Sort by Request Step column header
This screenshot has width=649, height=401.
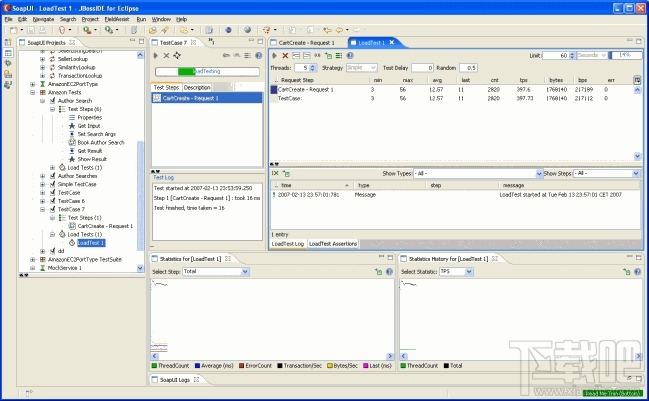click(x=297, y=80)
